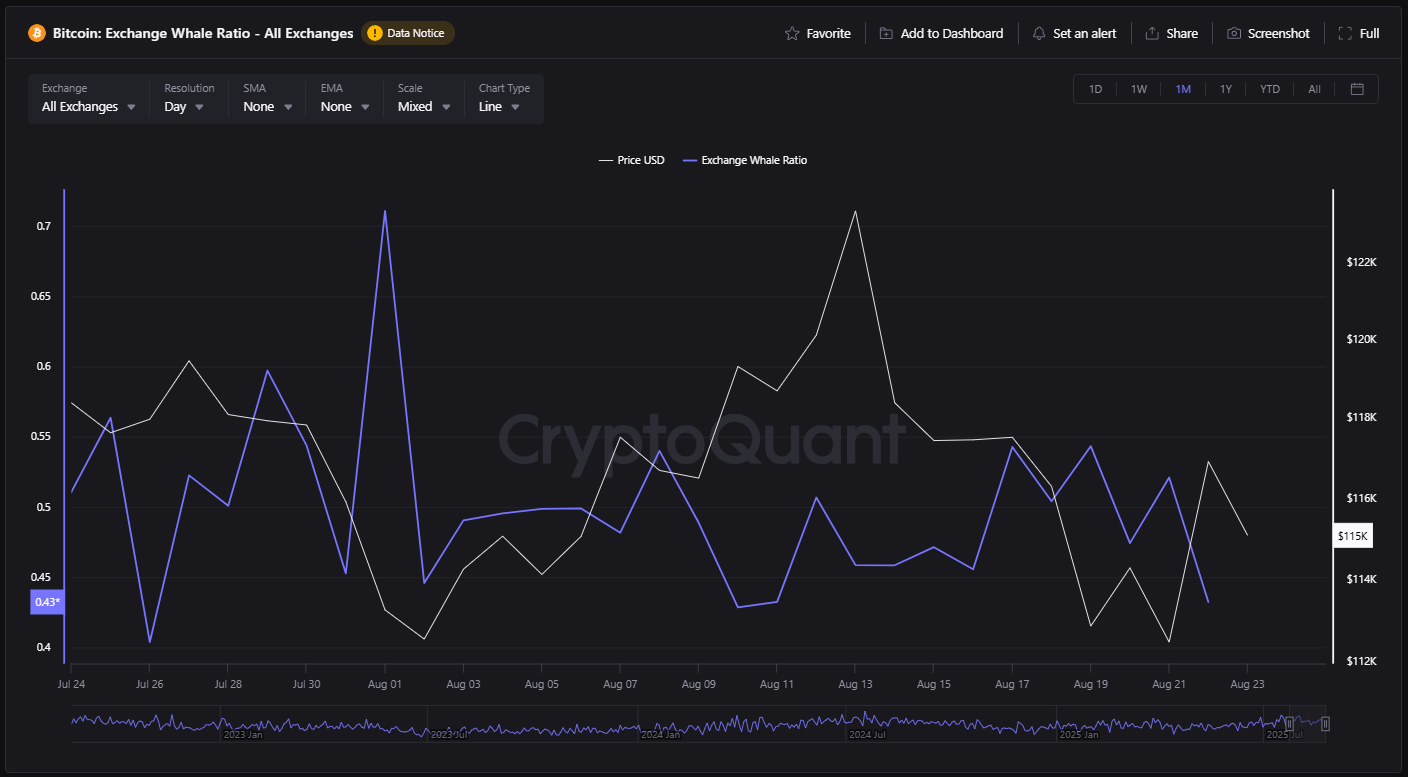This screenshot has width=1408, height=777.
Task: Select the 1M time range
Action: [x=1183, y=89]
